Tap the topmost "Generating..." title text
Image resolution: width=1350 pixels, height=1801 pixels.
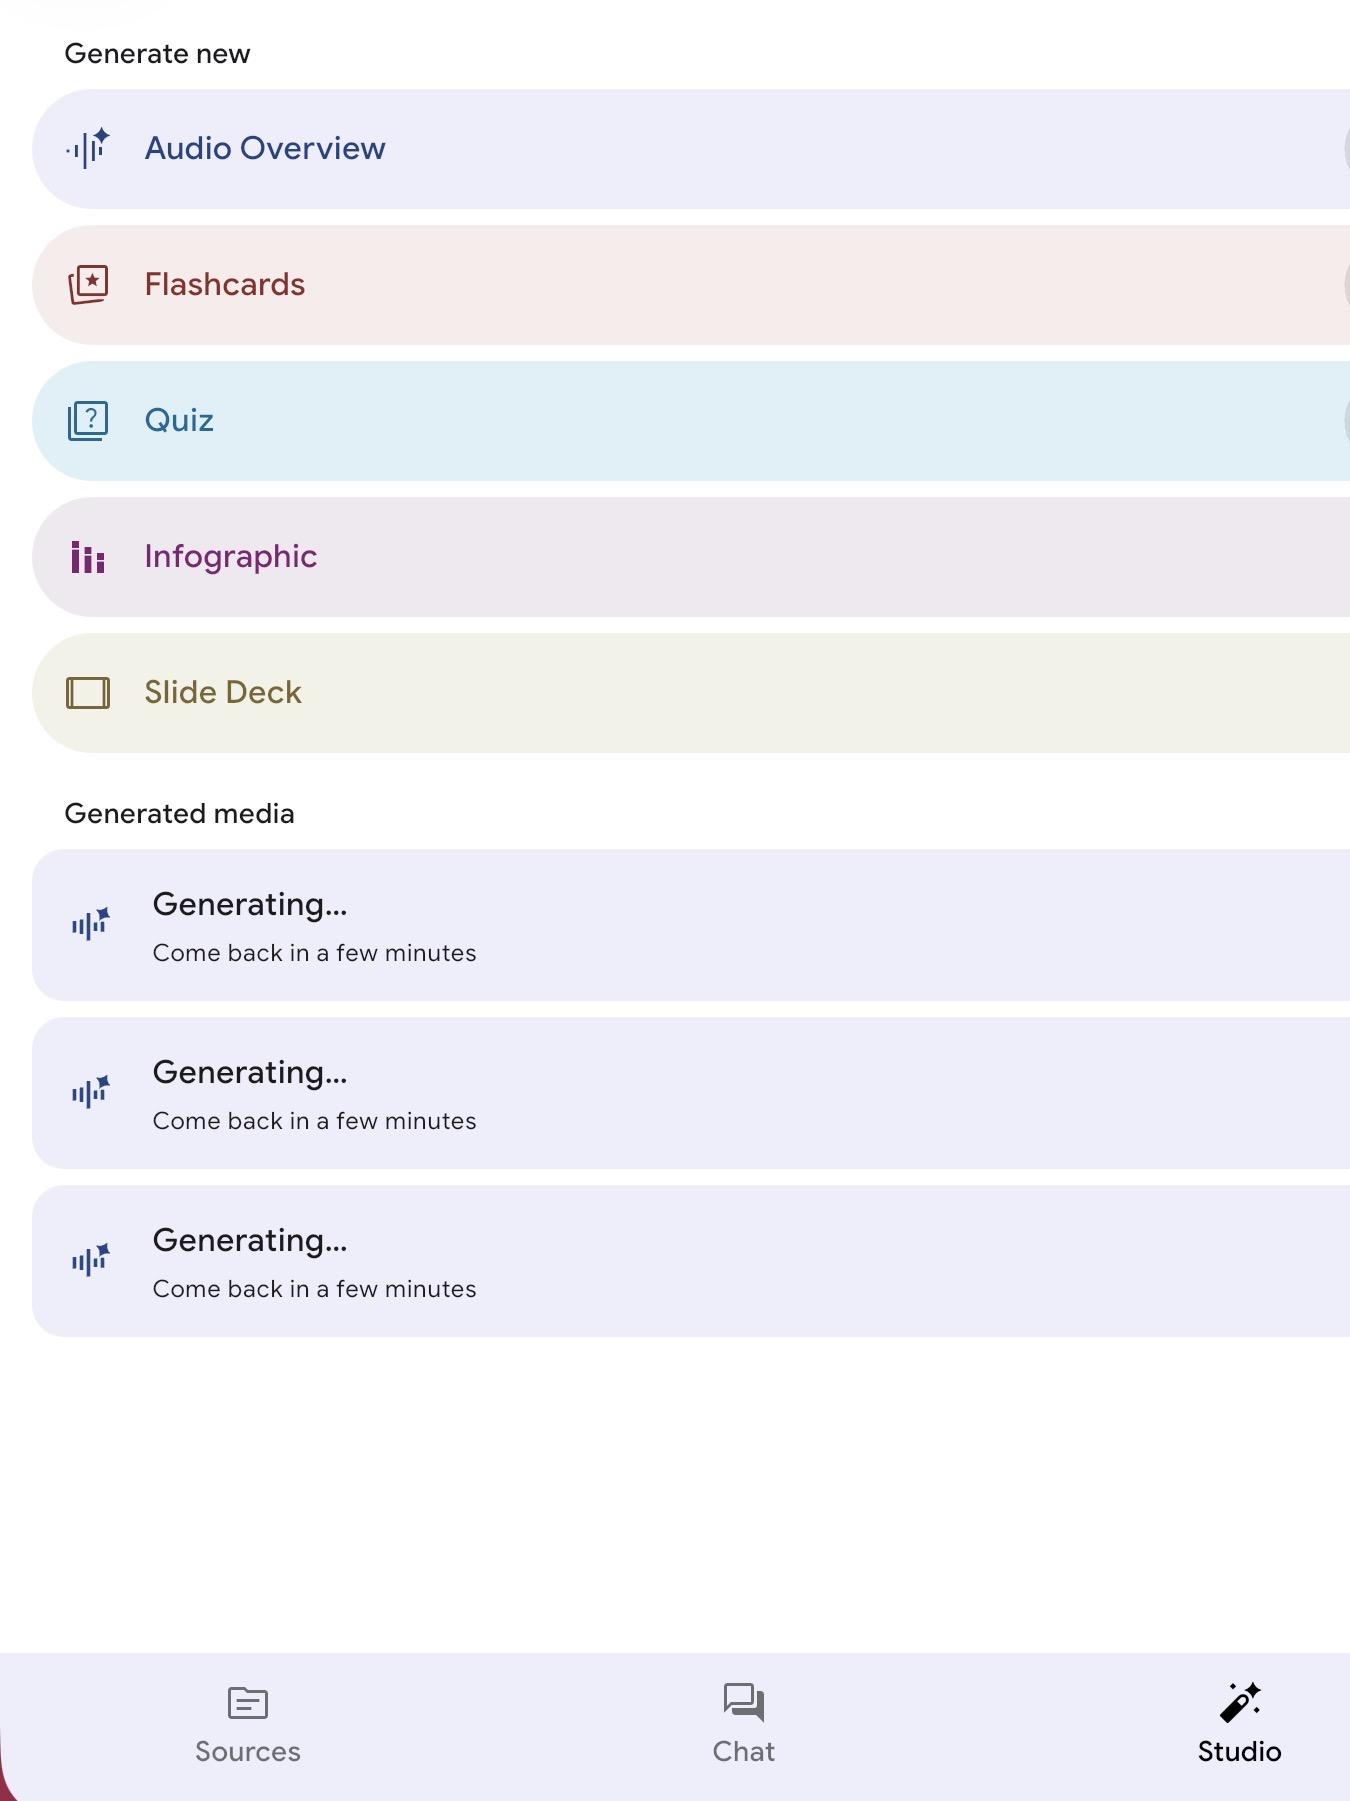pos(250,905)
